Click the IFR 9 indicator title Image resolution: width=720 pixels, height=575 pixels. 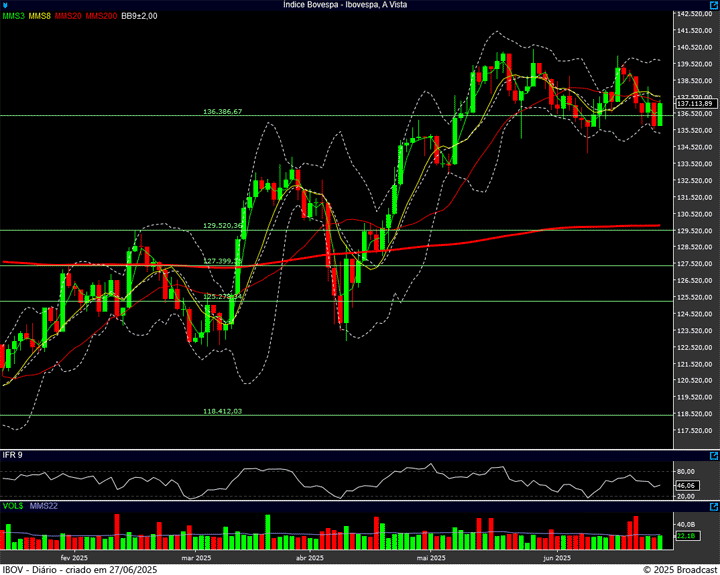tap(12, 455)
